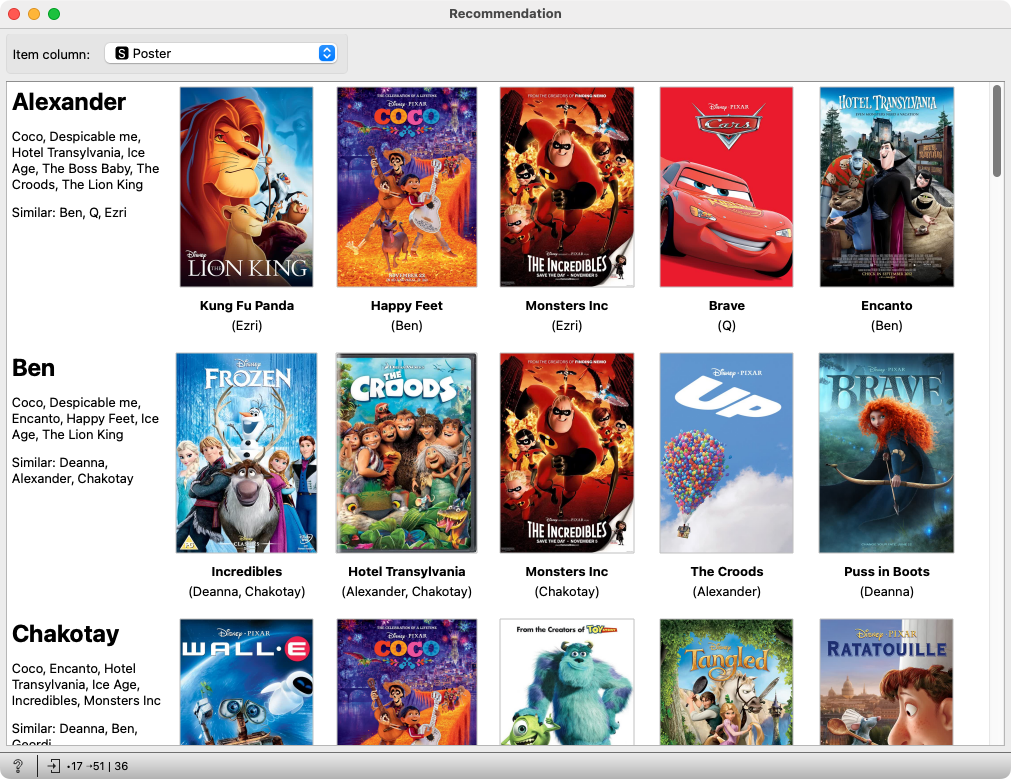Screen dimensions: 1011x779
Task: Click The Croods caption under Up poster
Action: 727,571
